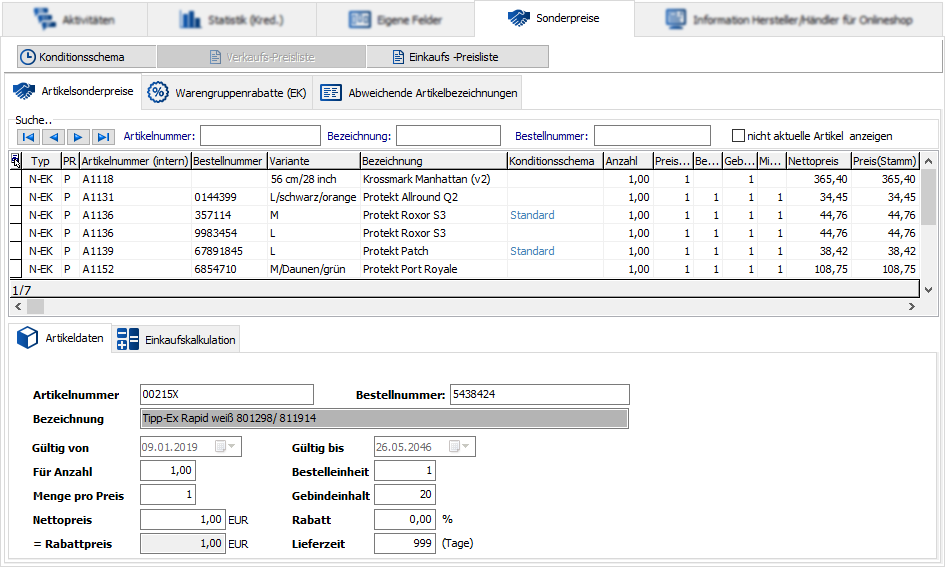Jump to first record navigation arrow

click(28, 137)
